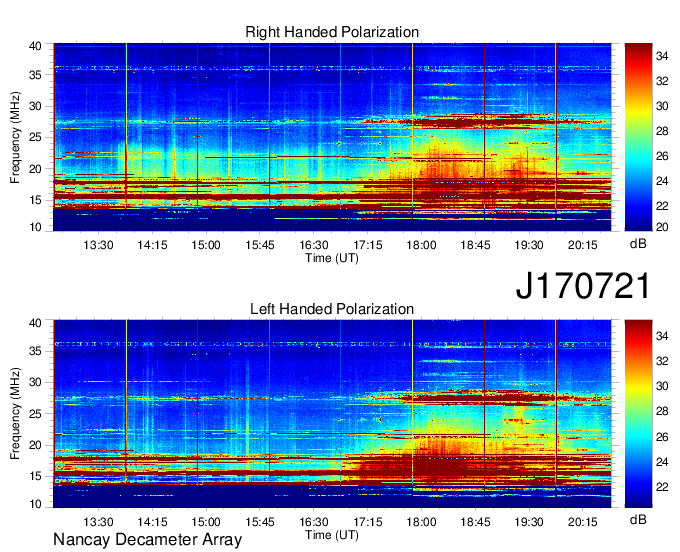Click the 20 MHz tick of Right Handed plot
The width and height of the screenshot is (680, 552).
[x=35, y=169]
